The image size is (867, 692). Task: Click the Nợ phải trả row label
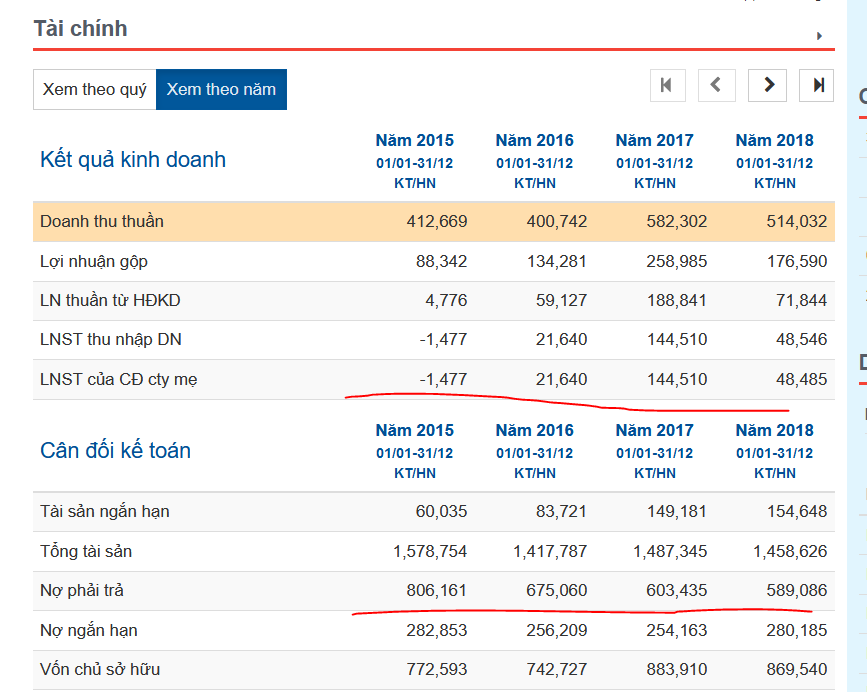(x=82, y=590)
